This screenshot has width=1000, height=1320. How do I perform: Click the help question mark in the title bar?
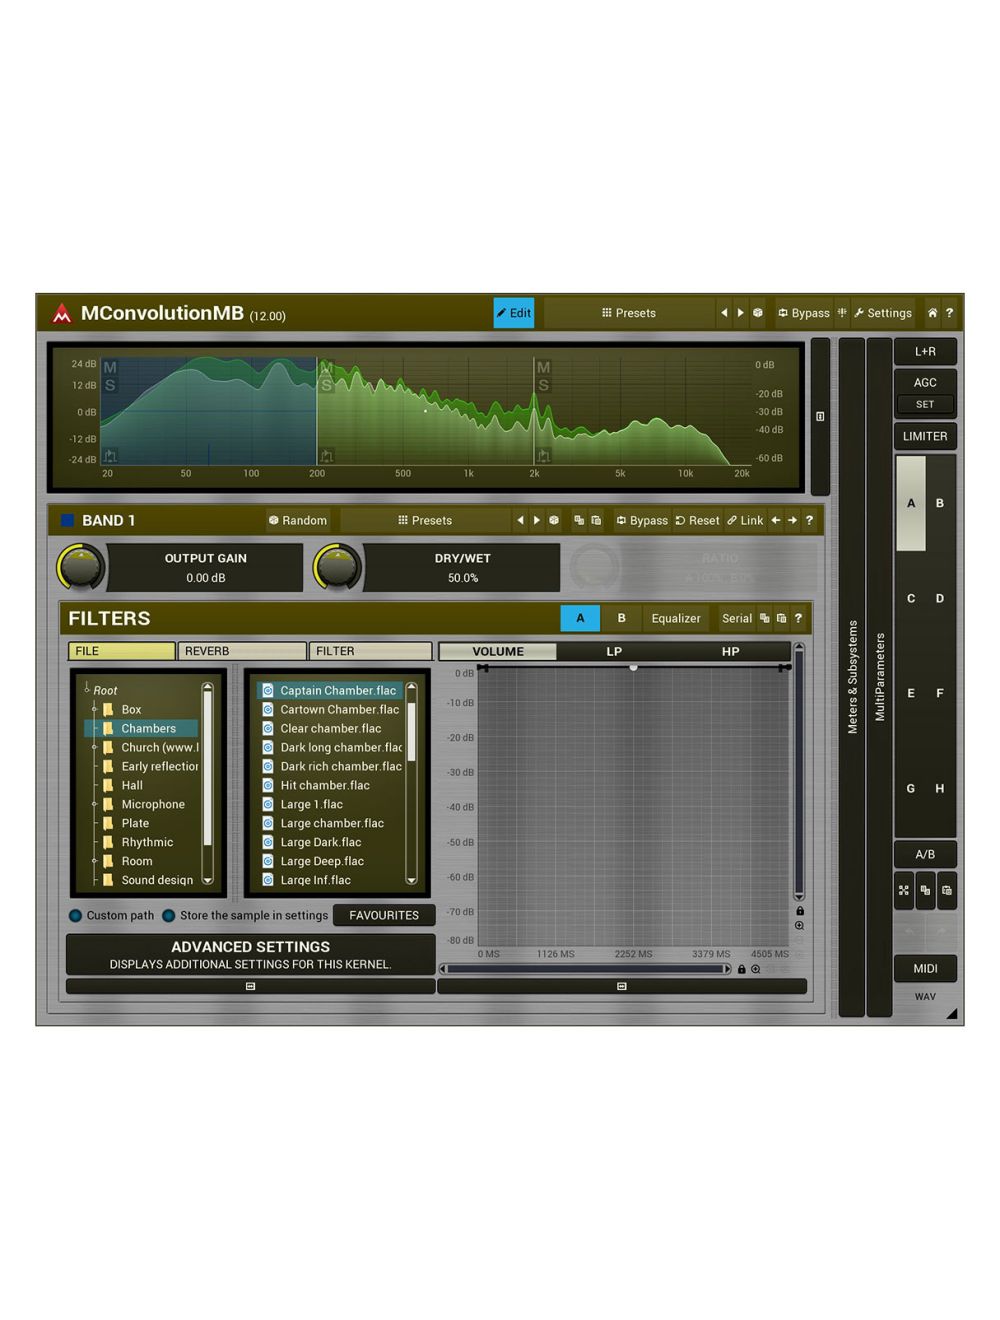tap(951, 313)
